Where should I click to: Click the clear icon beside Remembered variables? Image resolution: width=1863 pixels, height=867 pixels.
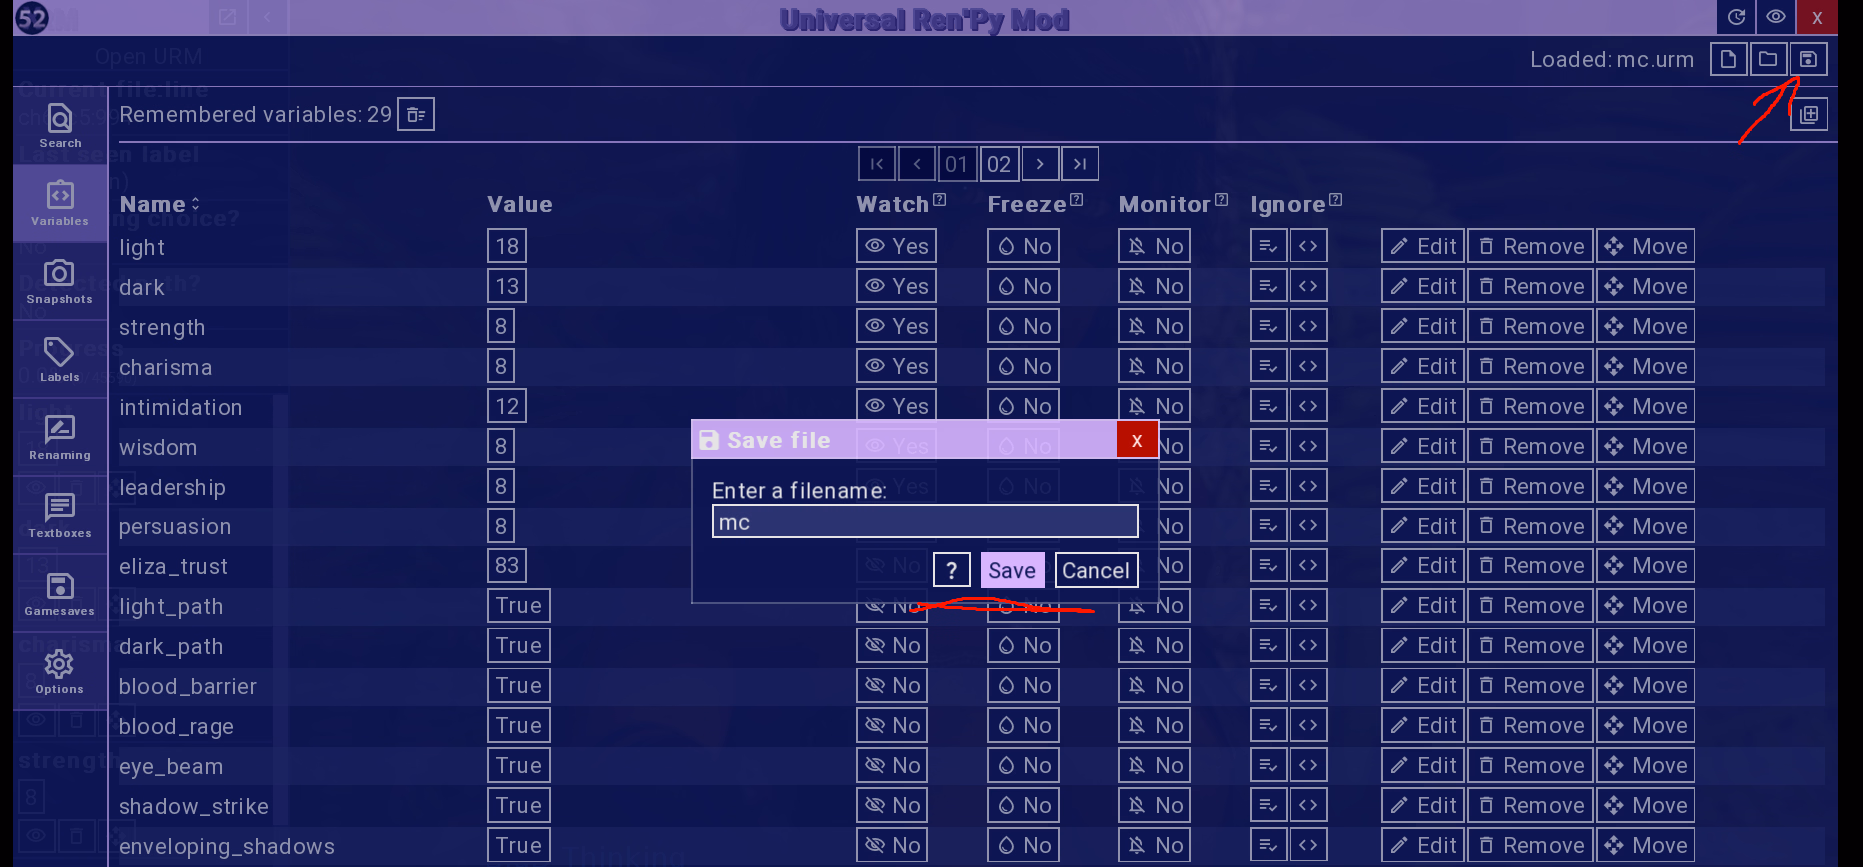416,115
